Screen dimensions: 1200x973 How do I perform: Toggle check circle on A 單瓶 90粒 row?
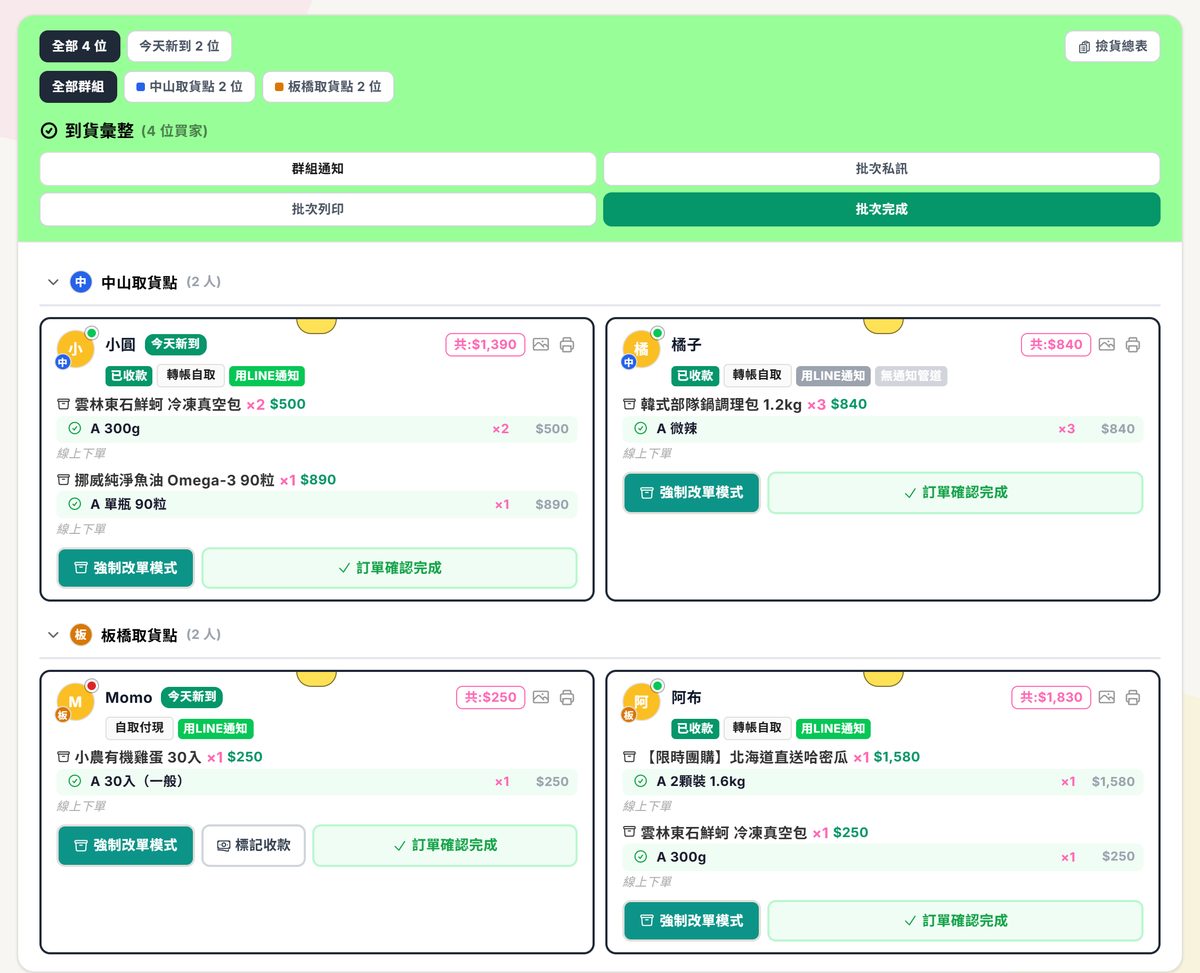pyautogui.click(x=75, y=504)
